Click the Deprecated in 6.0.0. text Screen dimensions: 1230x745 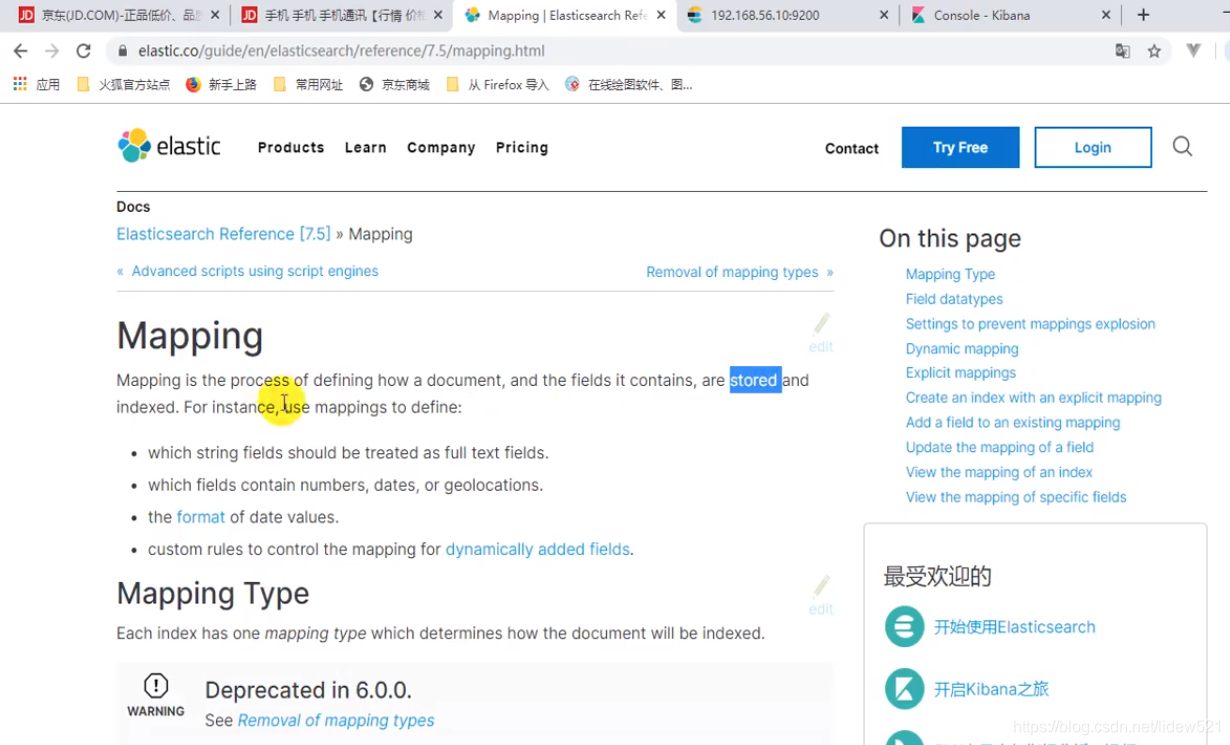pyautogui.click(x=308, y=690)
